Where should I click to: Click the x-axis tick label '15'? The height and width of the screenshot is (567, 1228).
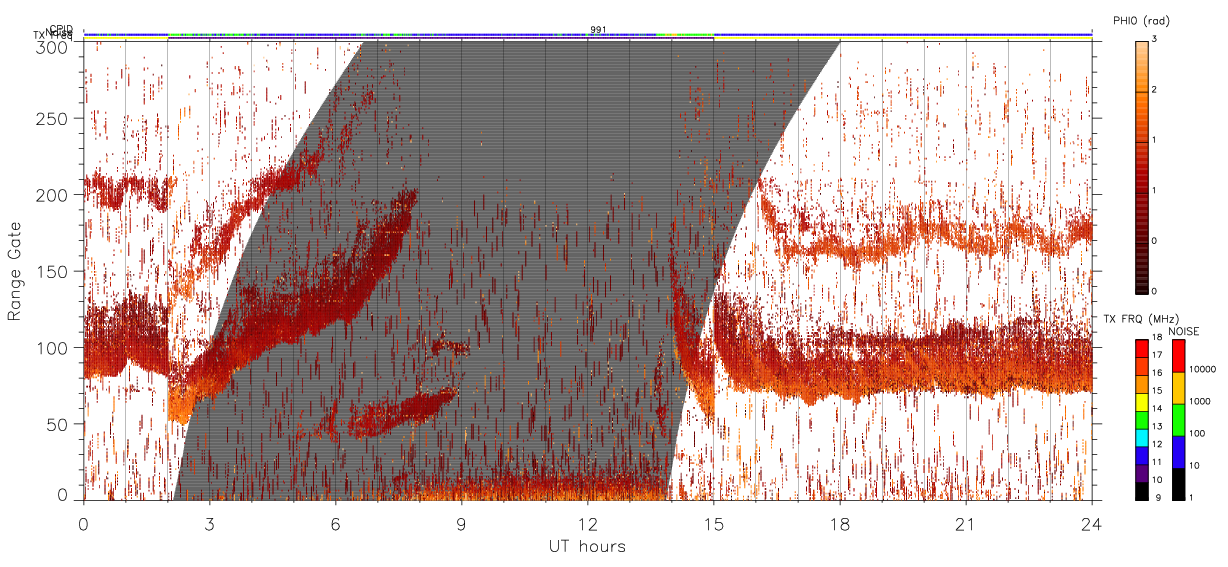click(x=714, y=524)
